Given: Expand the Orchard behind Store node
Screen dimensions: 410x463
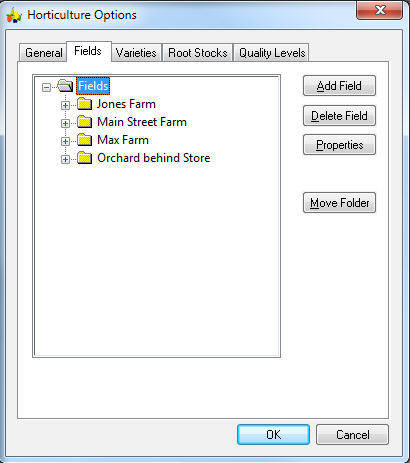Looking at the screenshot, I should tap(65, 160).
